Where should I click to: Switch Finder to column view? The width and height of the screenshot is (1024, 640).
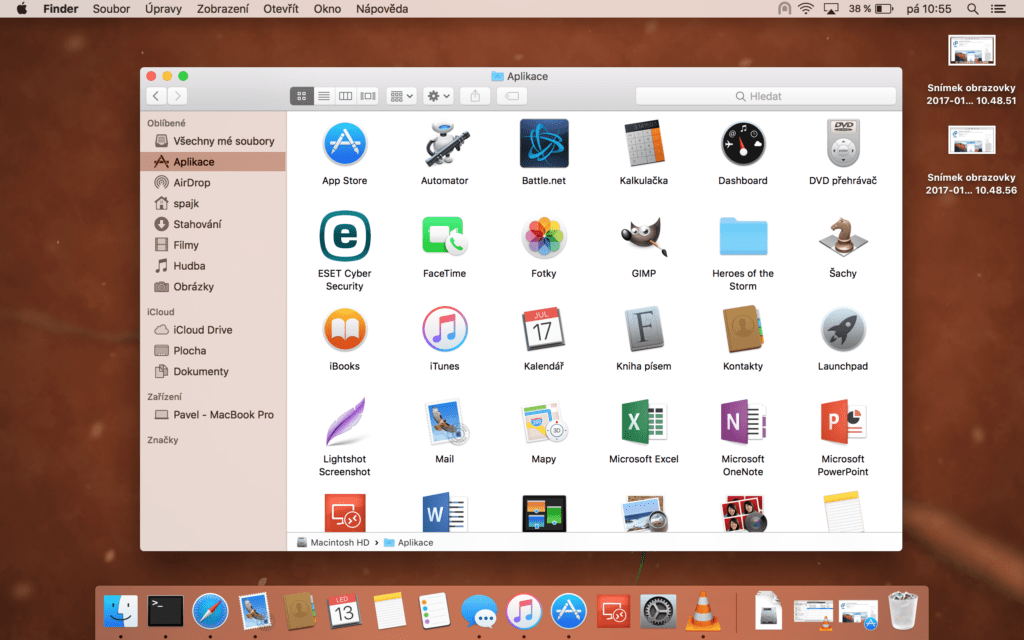(x=345, y=96)
